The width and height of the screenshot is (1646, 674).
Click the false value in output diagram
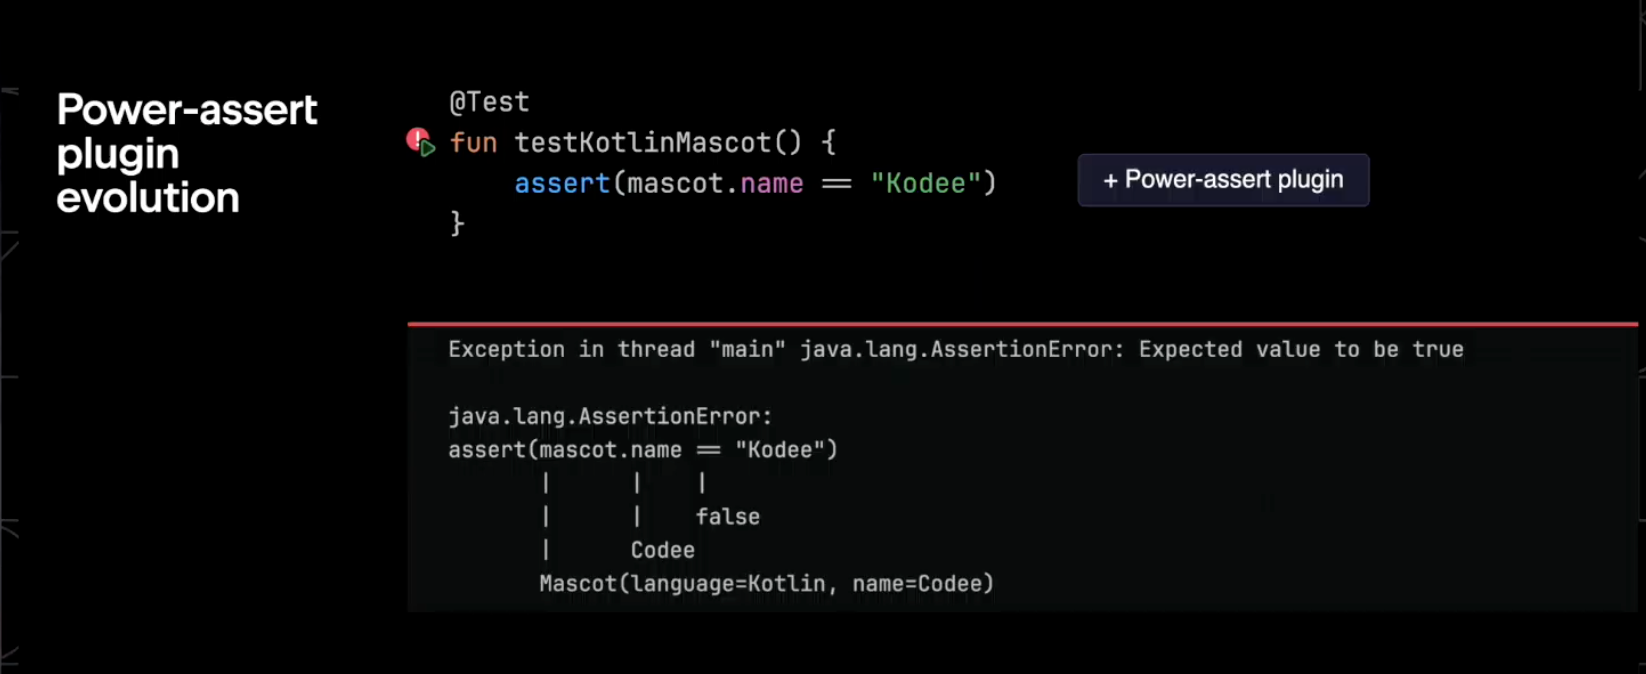click(x=728, y=517)
